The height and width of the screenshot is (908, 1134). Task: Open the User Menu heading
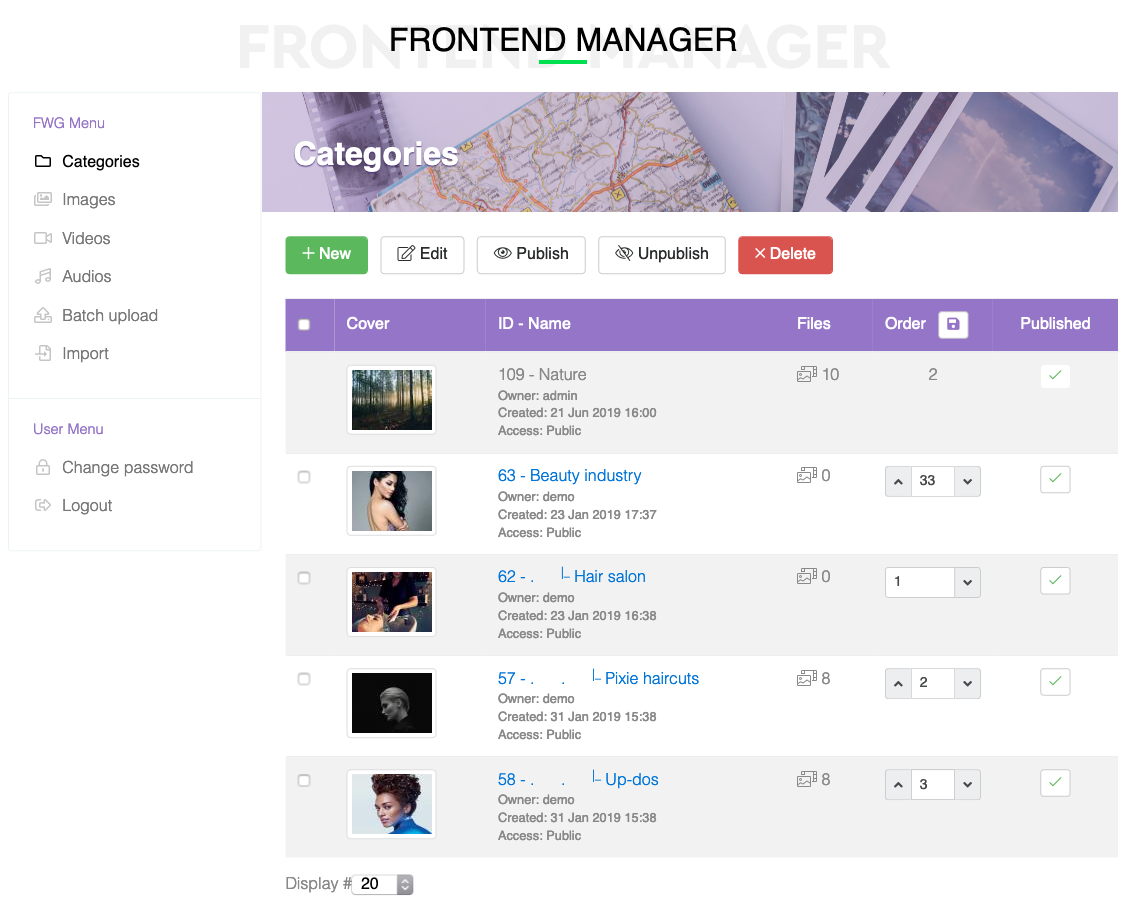(67, 428)
